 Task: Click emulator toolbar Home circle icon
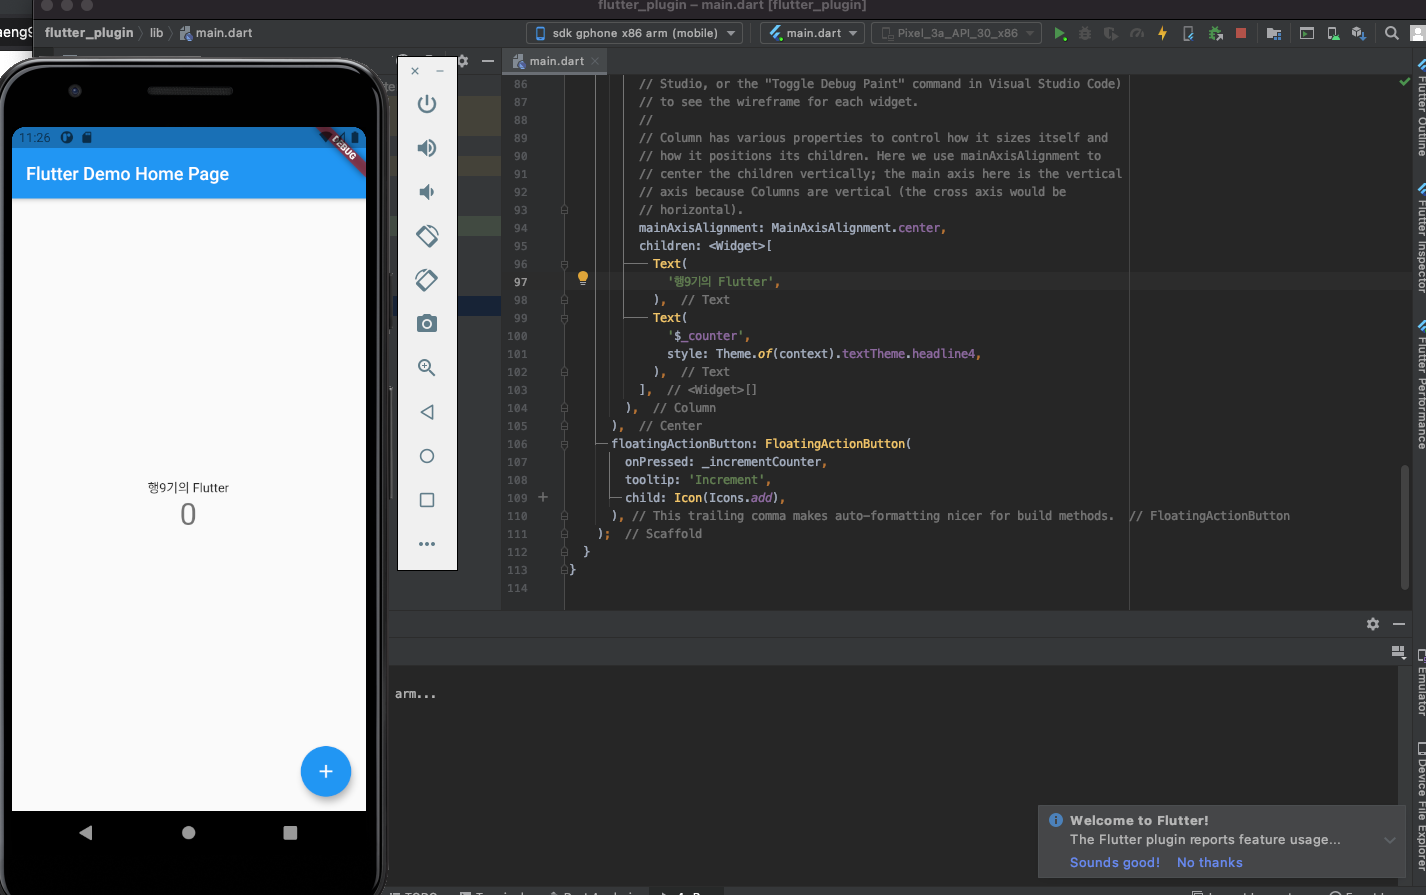click(427, 456)
